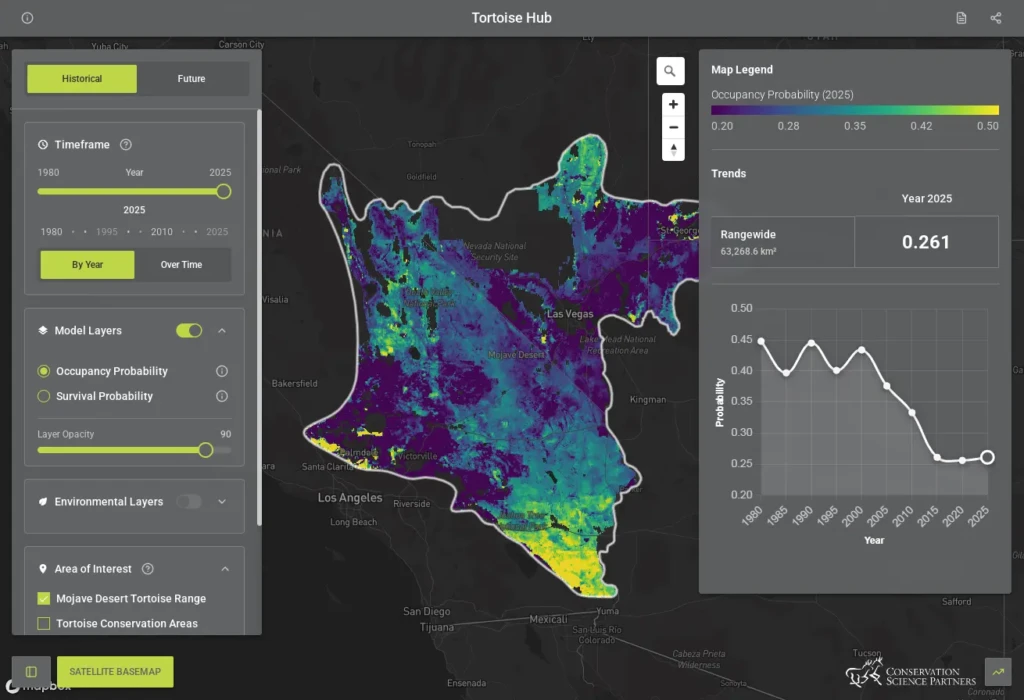Toggle sidebar panel icon at bottom-left
1024x700 pixels.
click(31, 672)
